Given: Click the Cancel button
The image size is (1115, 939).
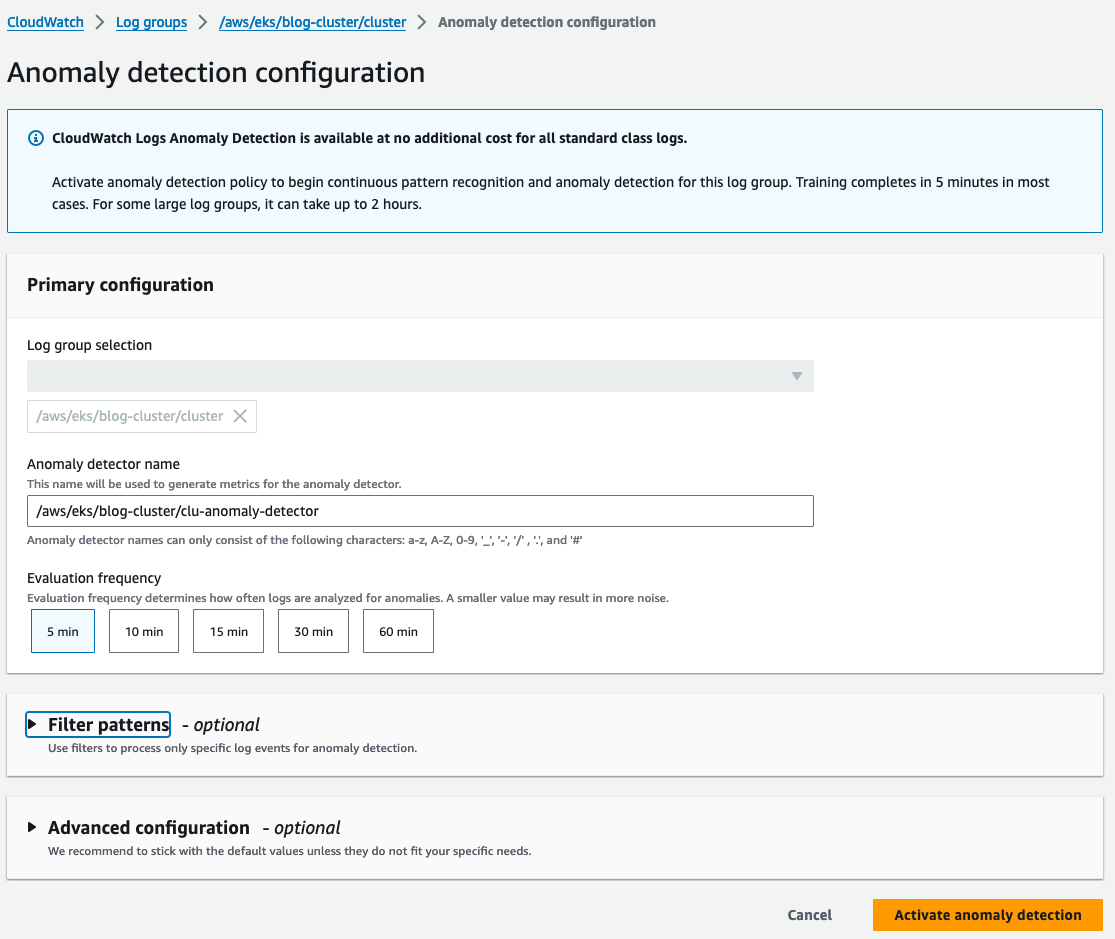Looking at the screenshot, I should pos(809,914).
